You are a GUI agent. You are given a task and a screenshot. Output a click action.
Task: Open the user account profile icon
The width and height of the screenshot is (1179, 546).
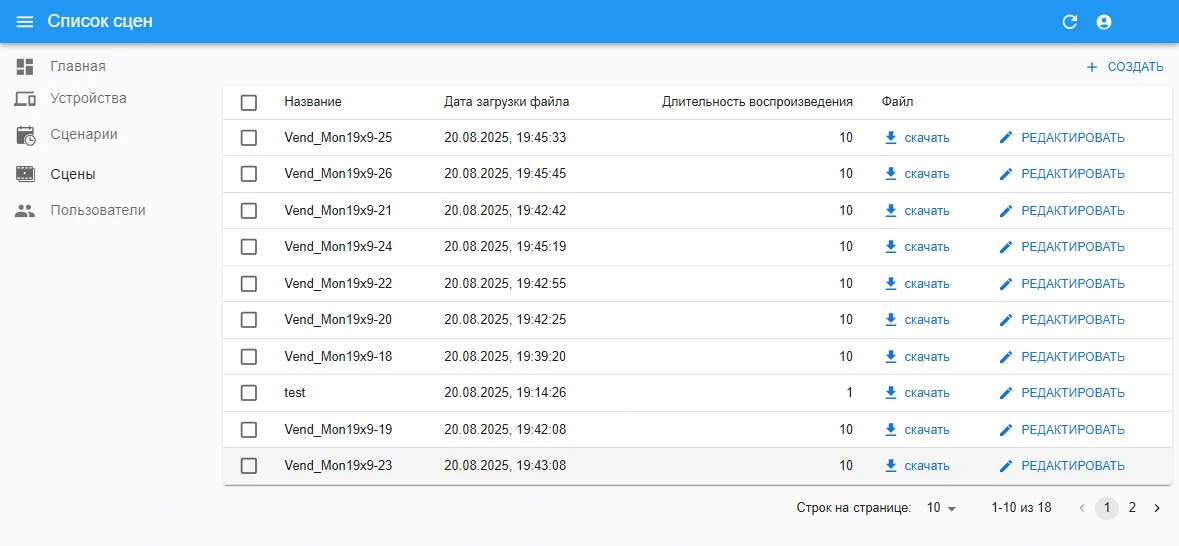(1104, 22)
